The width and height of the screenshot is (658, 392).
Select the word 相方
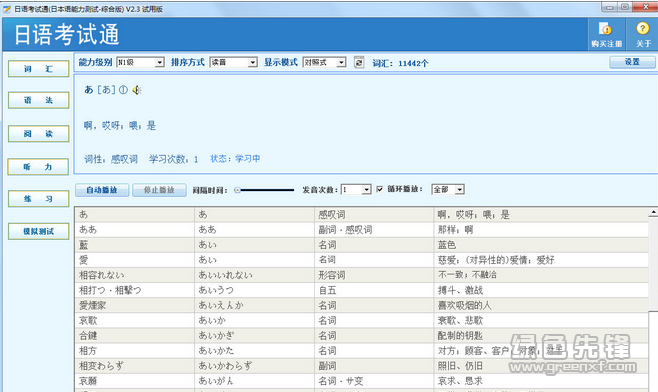88,350
